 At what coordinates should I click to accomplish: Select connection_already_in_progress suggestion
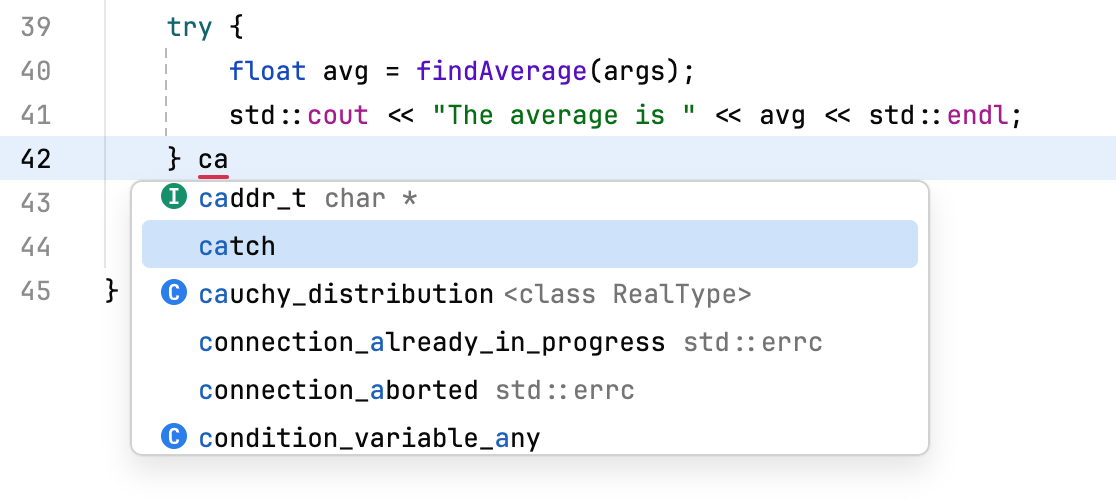pos(432,342)
